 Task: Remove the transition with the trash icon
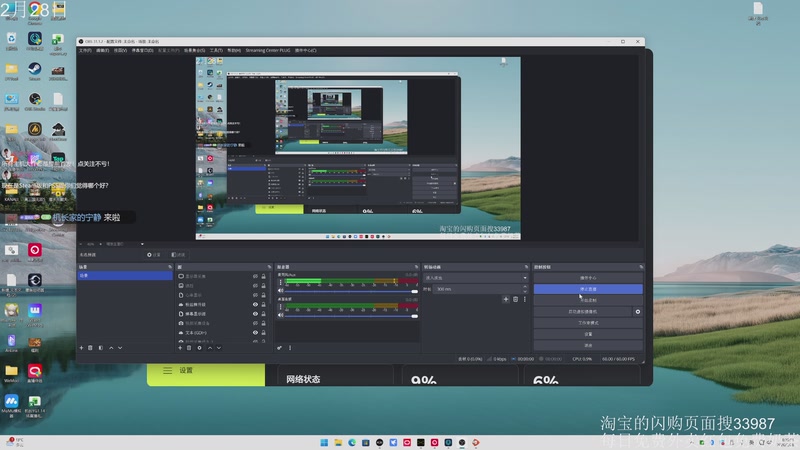[515, 299]
